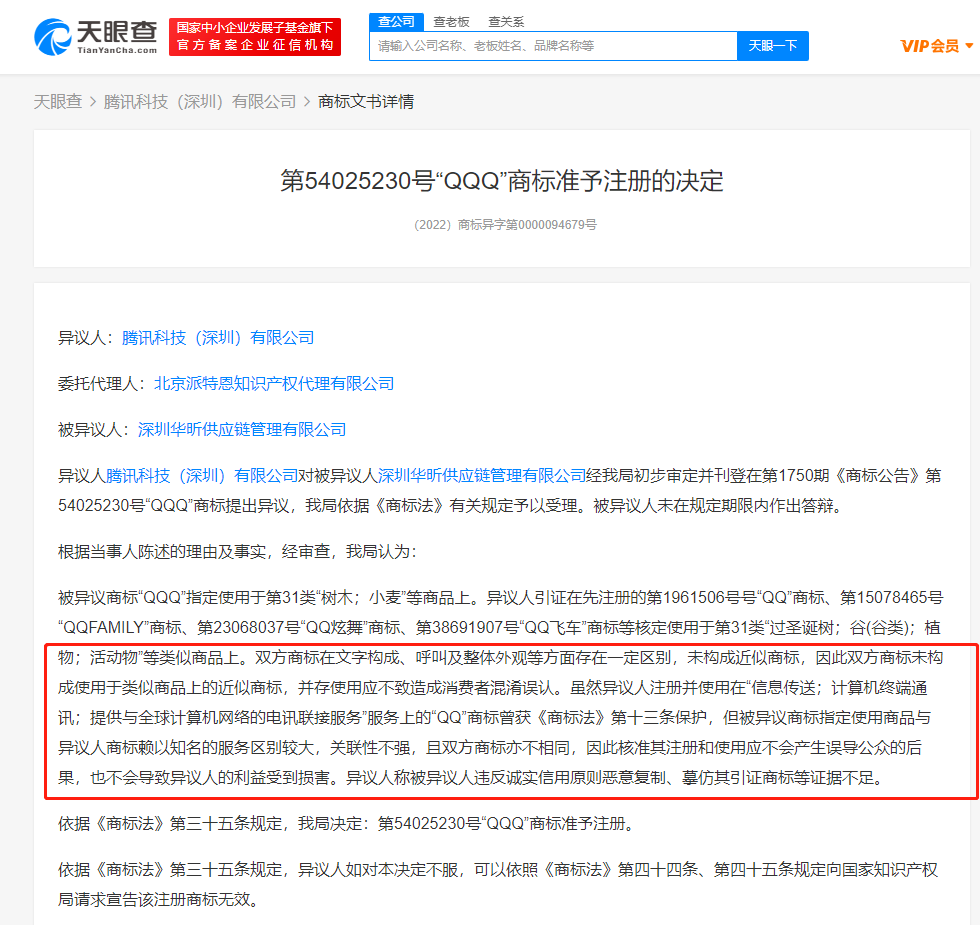Select the active 查公司 tab
Screen dimensions: 980x925
coord(395,21)
